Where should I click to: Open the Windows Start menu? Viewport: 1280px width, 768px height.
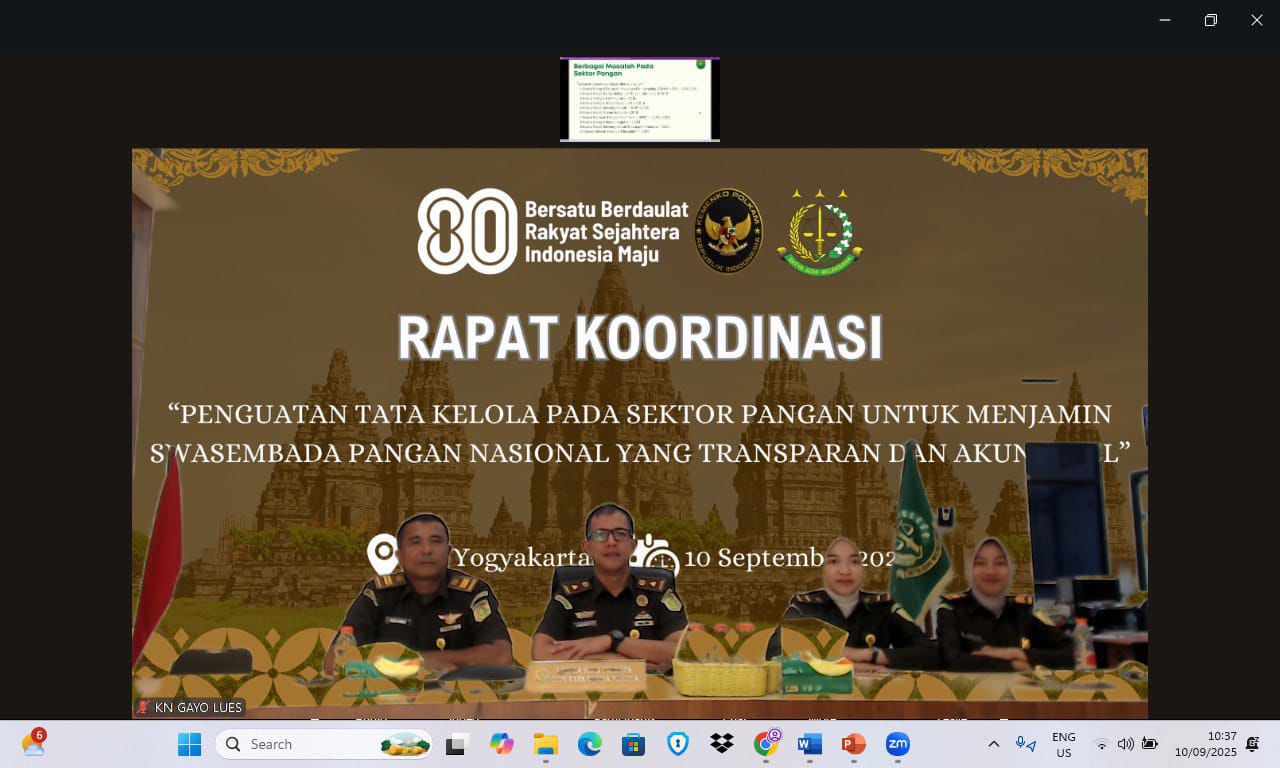pos(189,744)
